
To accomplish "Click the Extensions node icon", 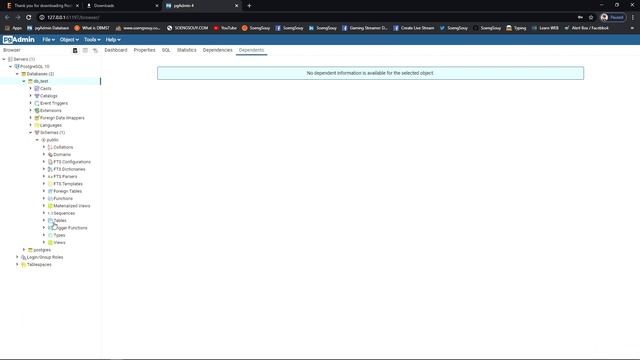I will 37,111.
